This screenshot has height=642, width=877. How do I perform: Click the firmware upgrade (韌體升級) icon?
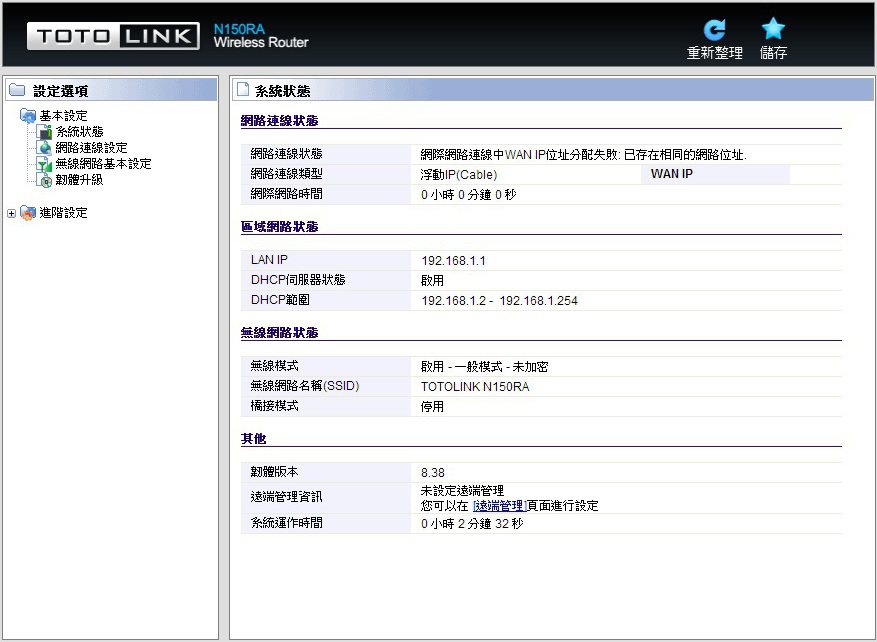pos(44,180)
